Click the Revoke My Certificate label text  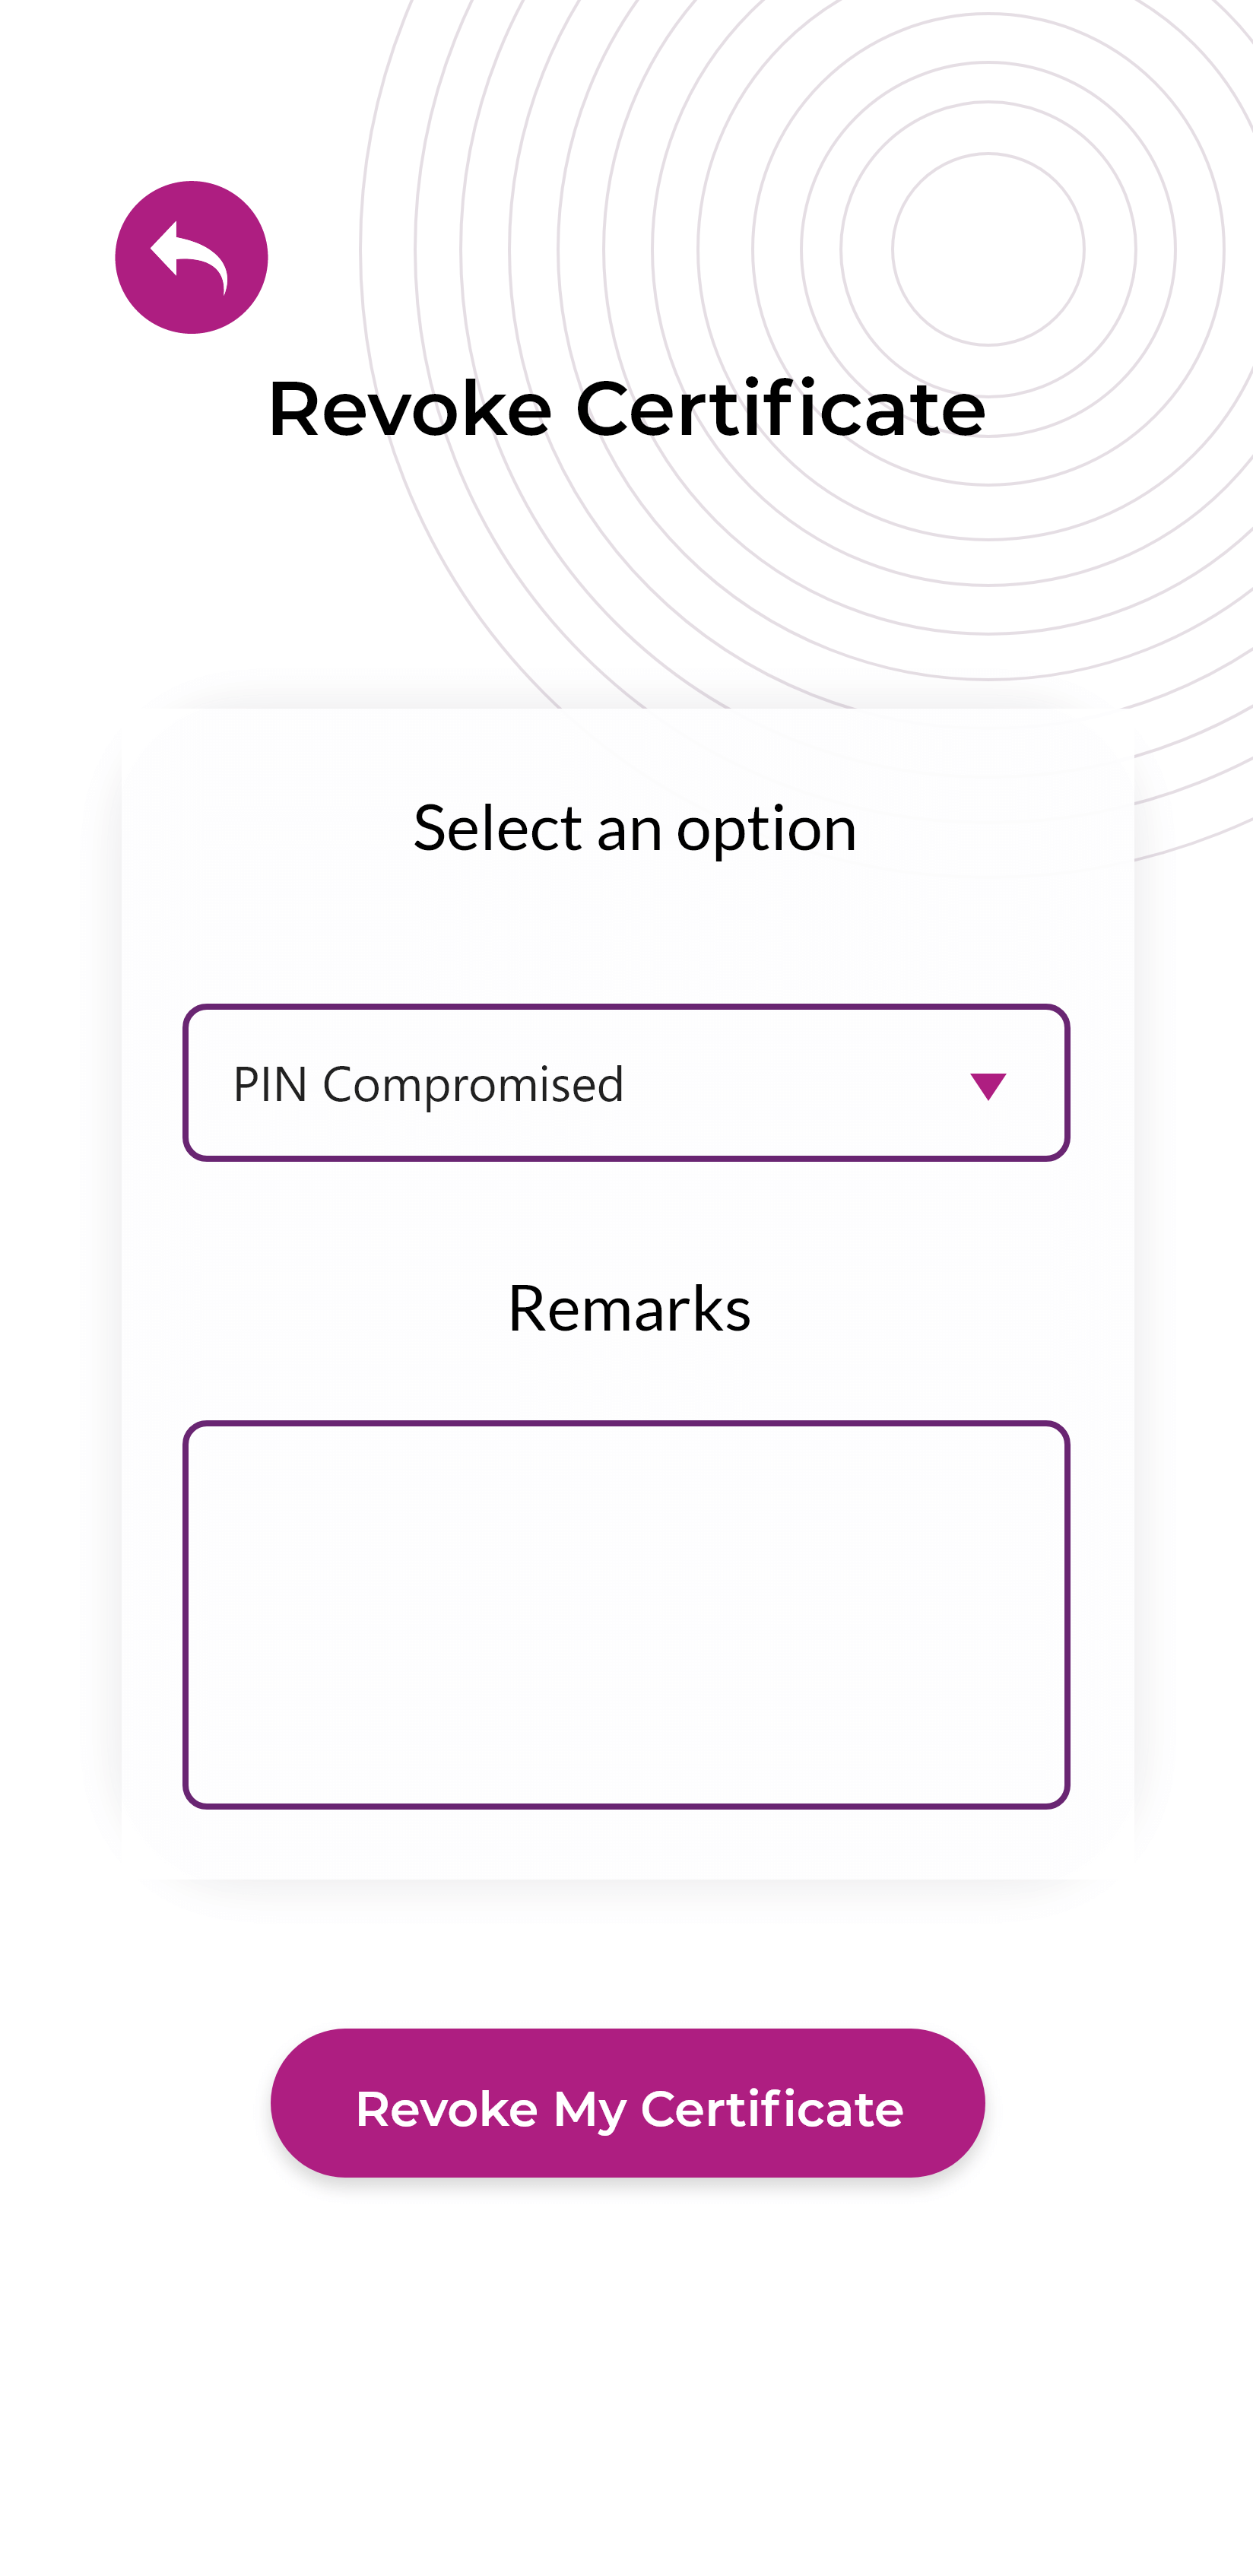pyautogui.click(x=629, y=2109)
